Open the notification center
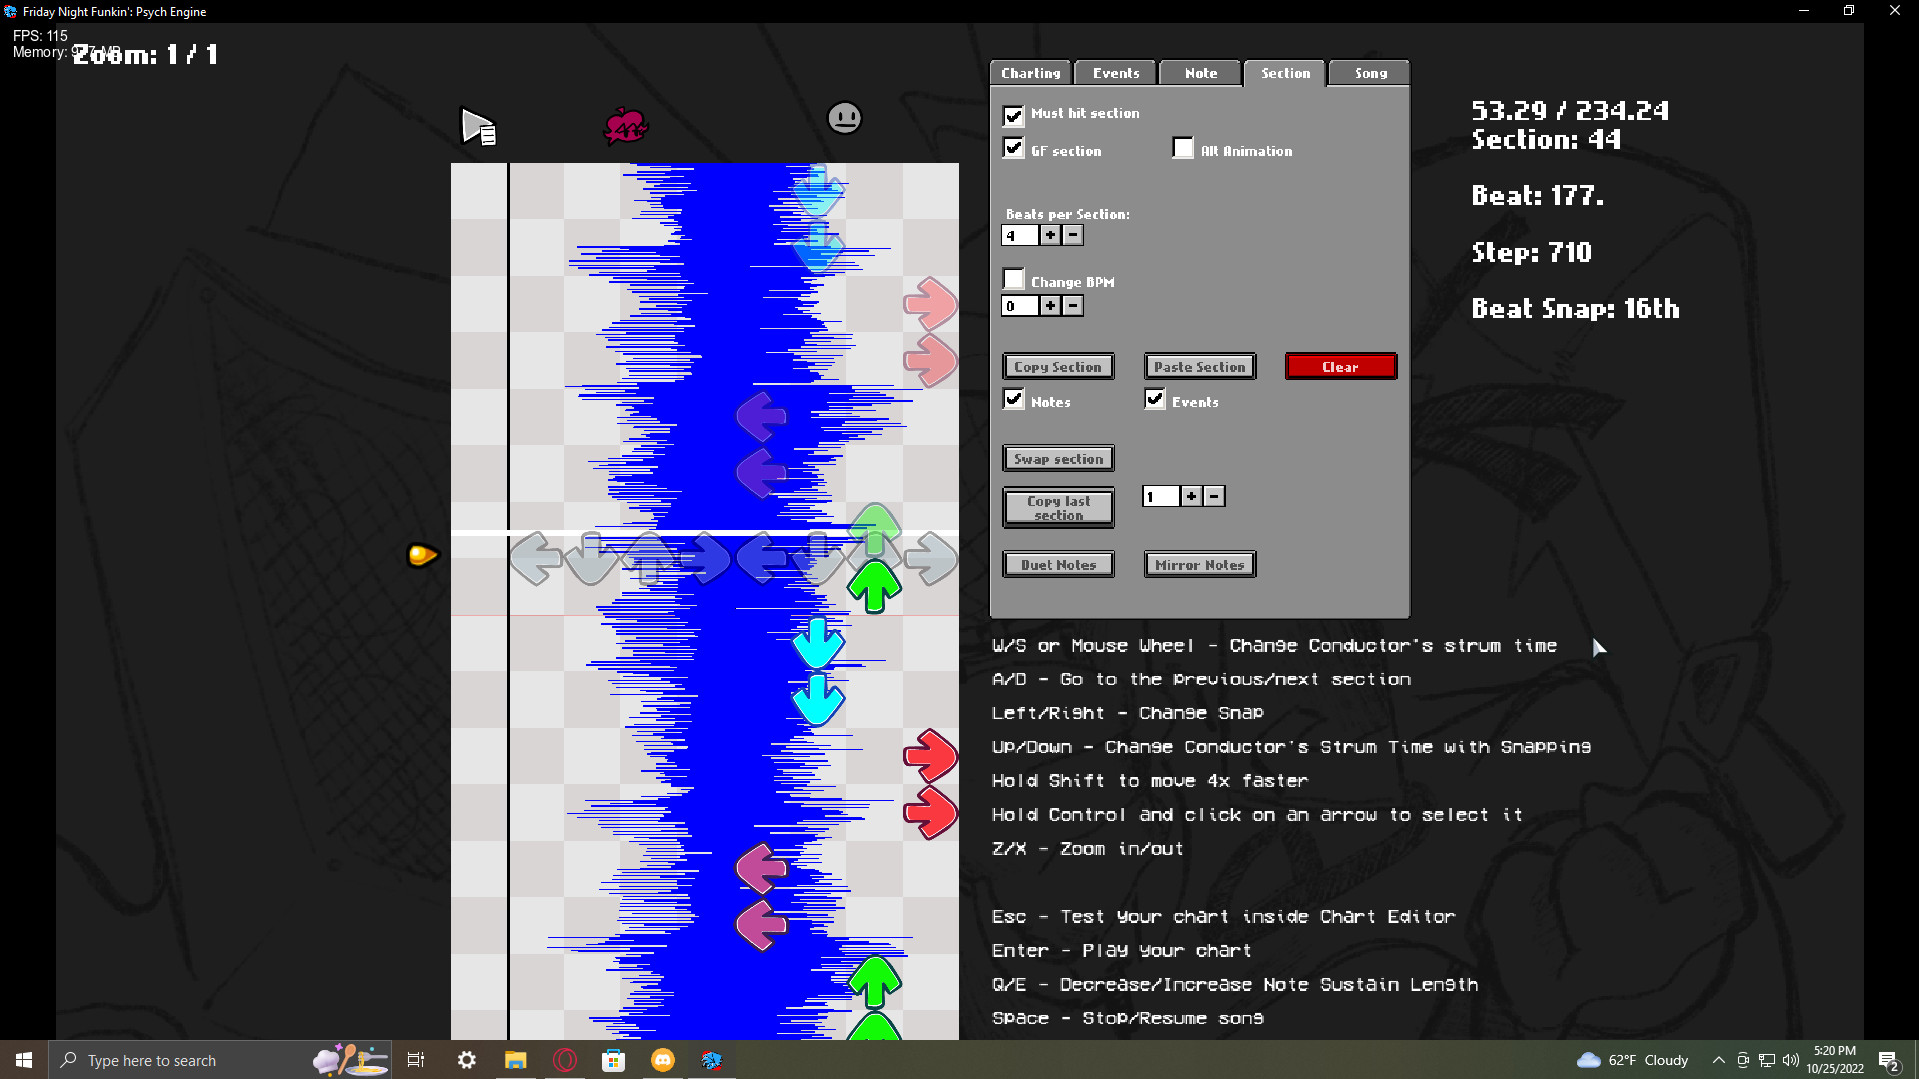This screenshot has width=1919, height=1079. tap(1889, 1060)
